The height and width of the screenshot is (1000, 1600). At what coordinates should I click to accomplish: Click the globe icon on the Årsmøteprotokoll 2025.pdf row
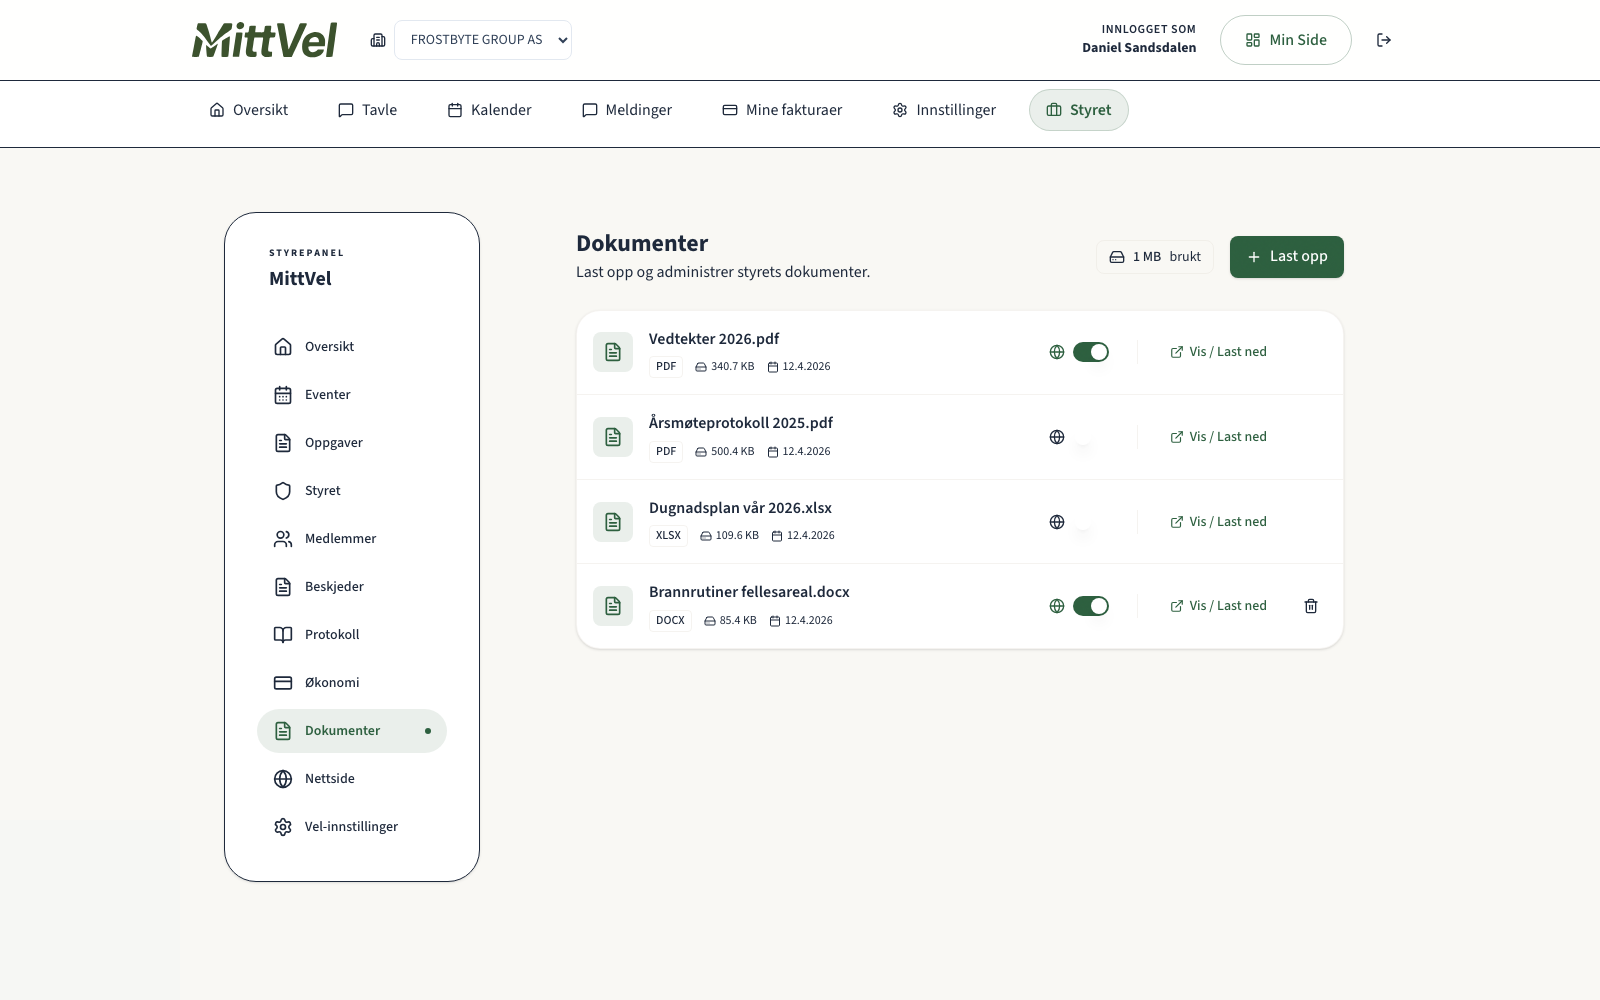pyautogui.click(x=1057, y=437)
